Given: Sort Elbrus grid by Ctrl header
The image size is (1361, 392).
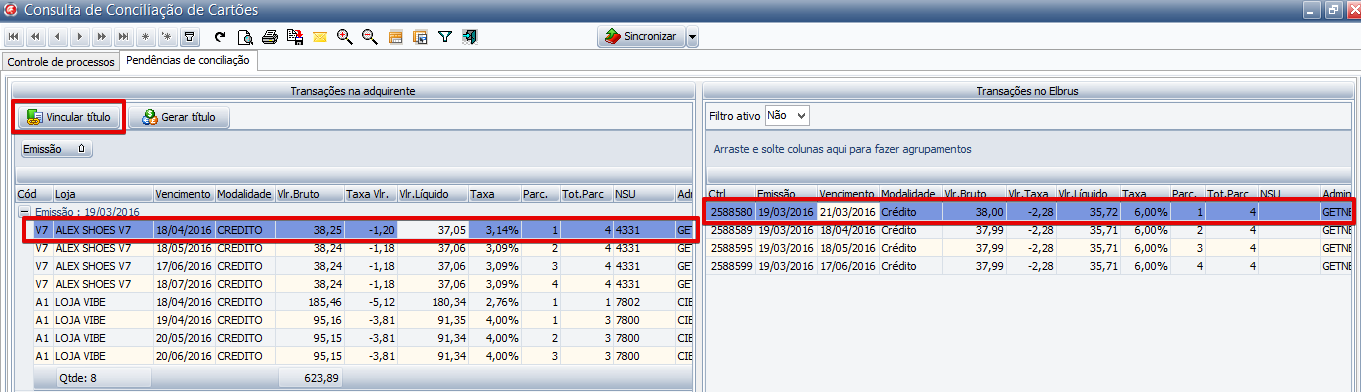Looking at the screenshot, I should tap(731, 194).
